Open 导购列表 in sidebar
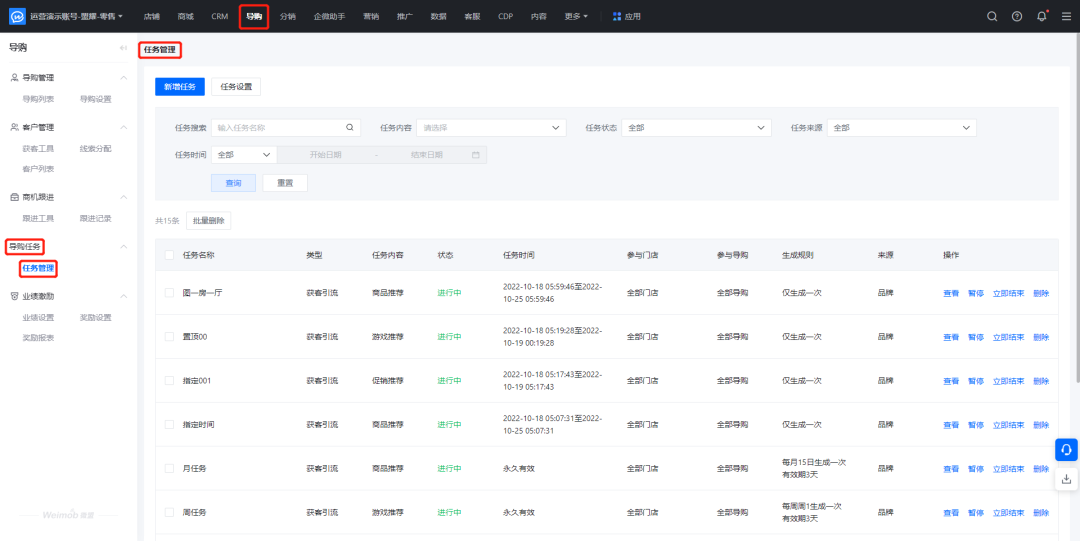Viewport: 1080px width, 541px height. coord(39,99)
